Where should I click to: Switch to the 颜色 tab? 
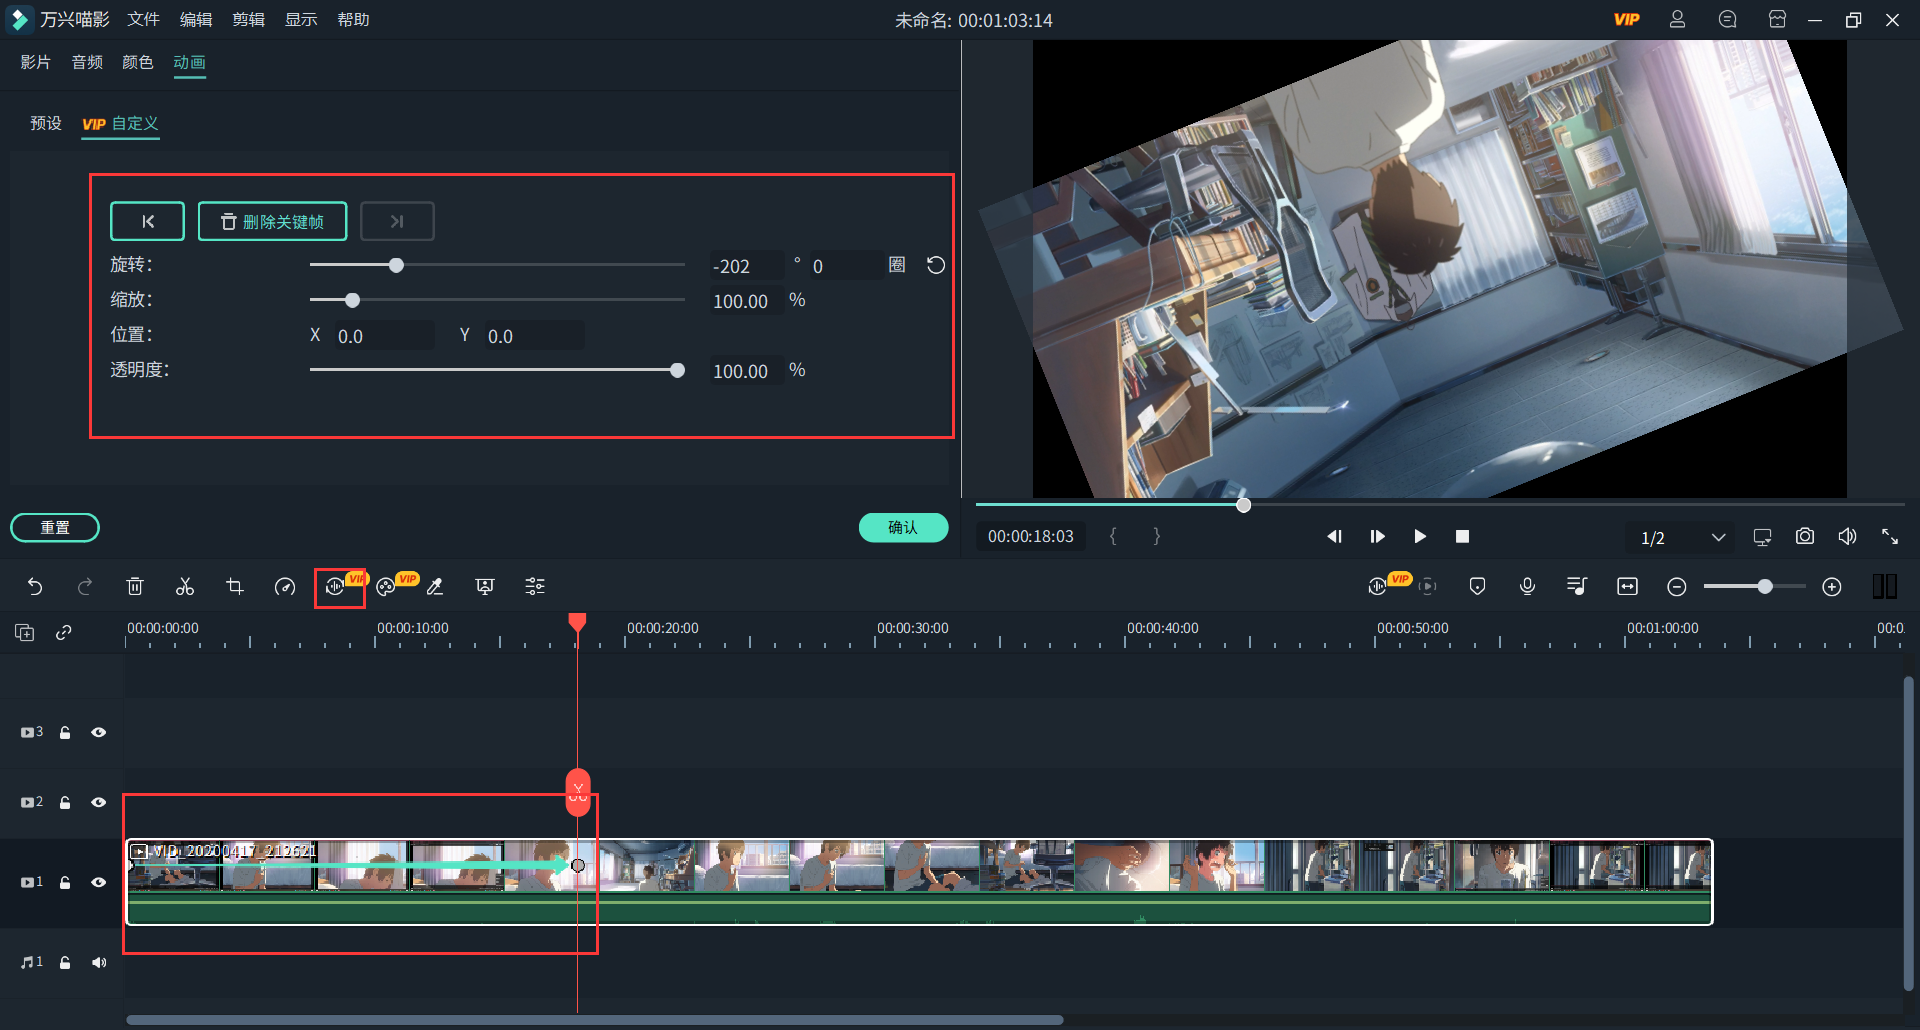(x=137, y=62)
